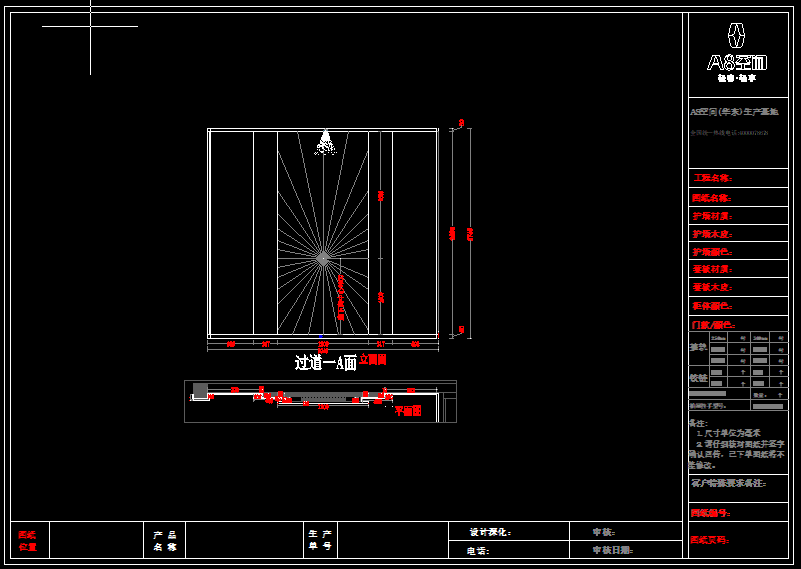
Task: Select the 过道一A面 drawing title text
Action: [x=325, y=363]
